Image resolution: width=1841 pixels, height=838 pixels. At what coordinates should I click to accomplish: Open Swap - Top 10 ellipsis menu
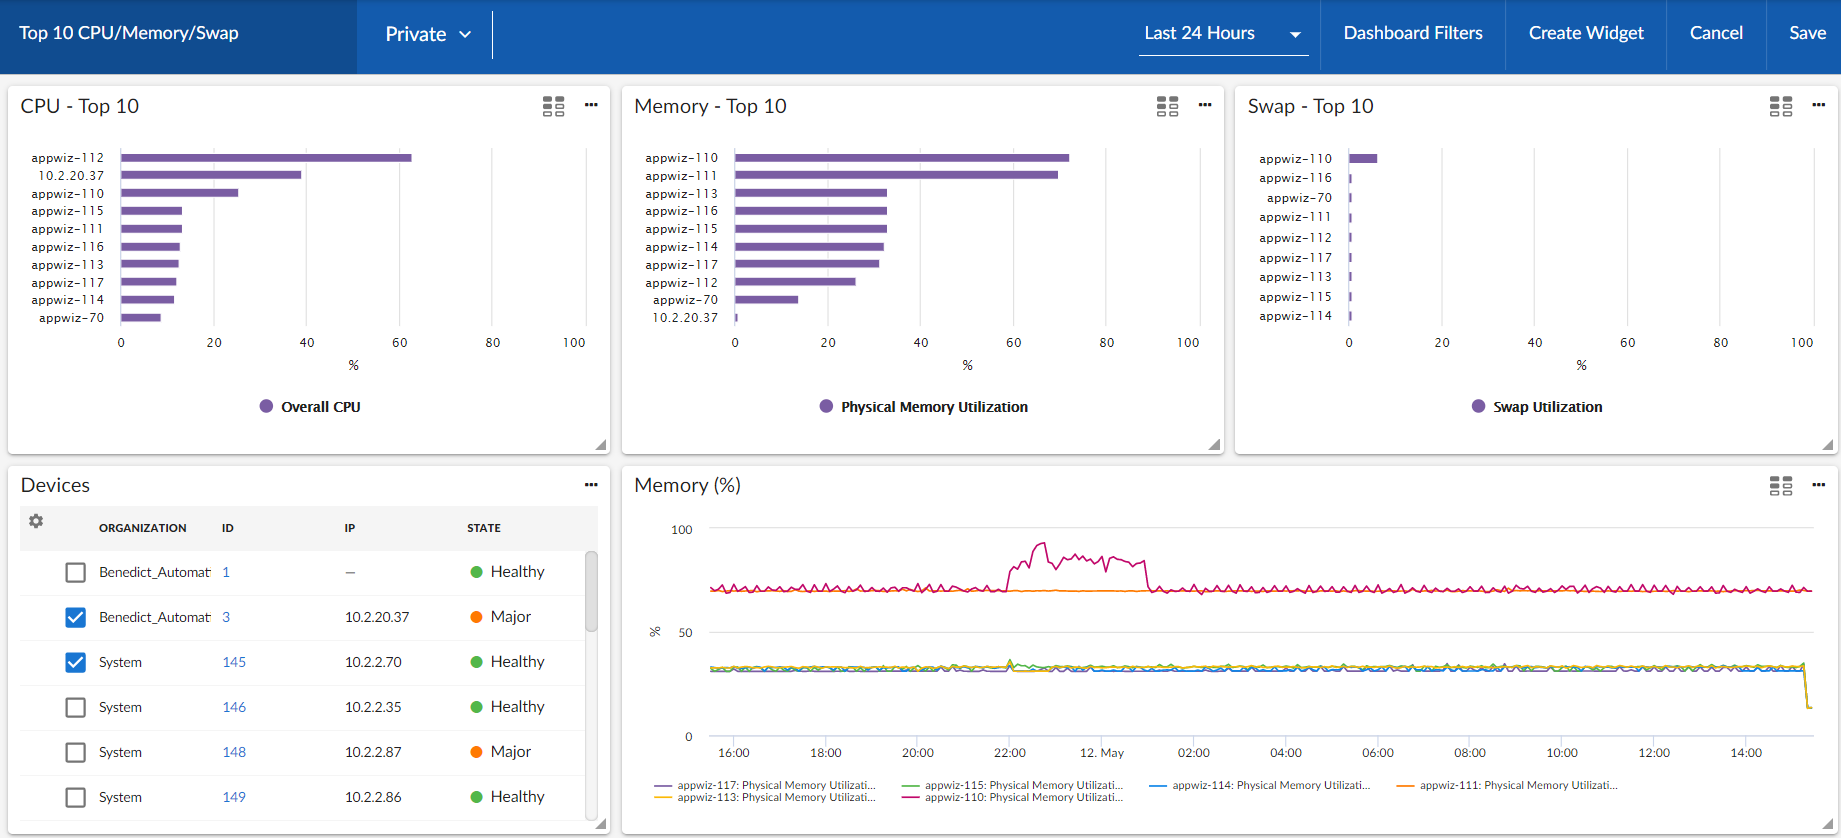1818,105
